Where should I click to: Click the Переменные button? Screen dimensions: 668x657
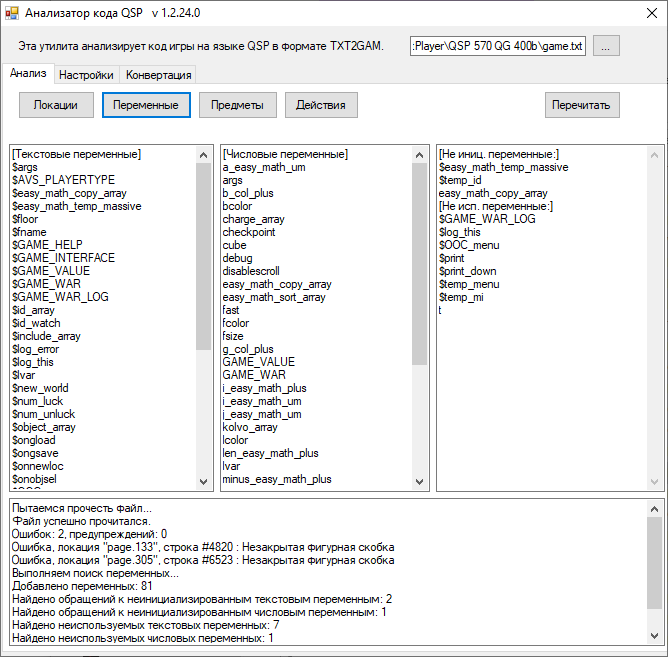click(x=145, y=105)
